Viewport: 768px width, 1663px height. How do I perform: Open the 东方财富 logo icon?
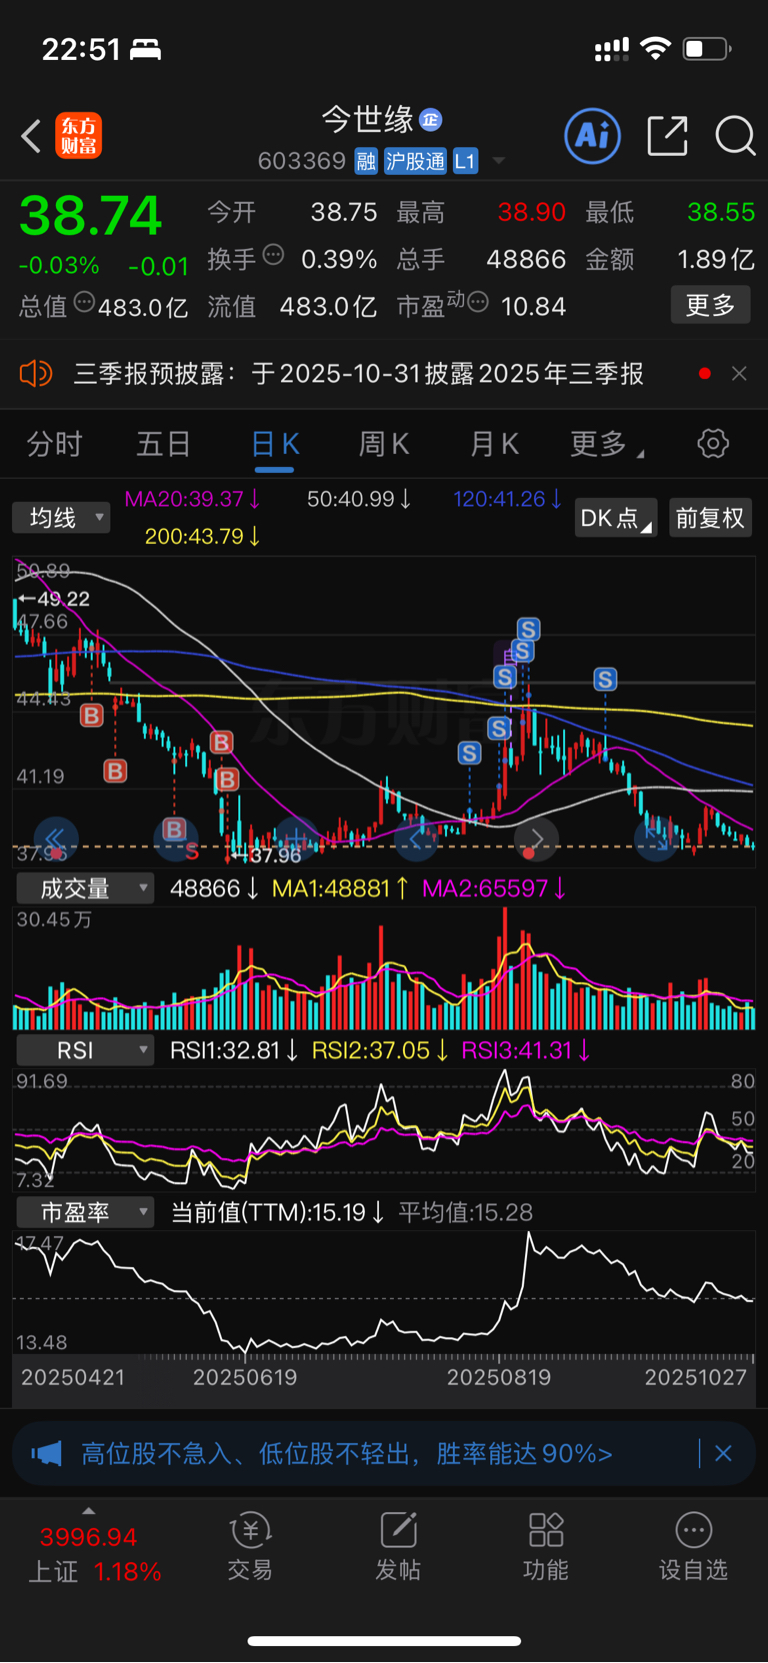point(78,136)
